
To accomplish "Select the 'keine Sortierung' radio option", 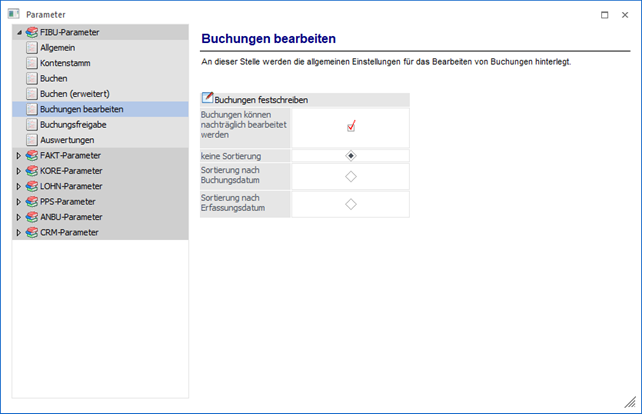I will pyautogui.click(x=351, y=156).
